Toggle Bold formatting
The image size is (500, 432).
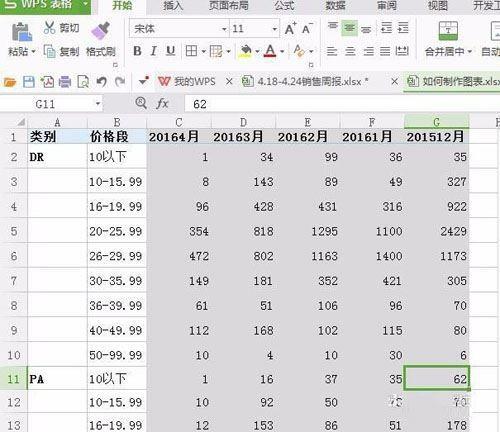[137, 51]
